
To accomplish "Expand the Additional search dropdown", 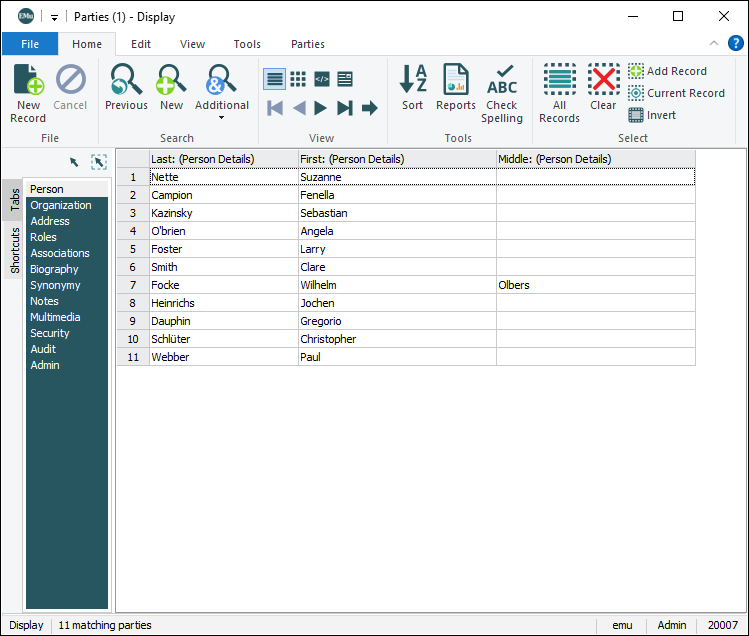I will 221,117.
